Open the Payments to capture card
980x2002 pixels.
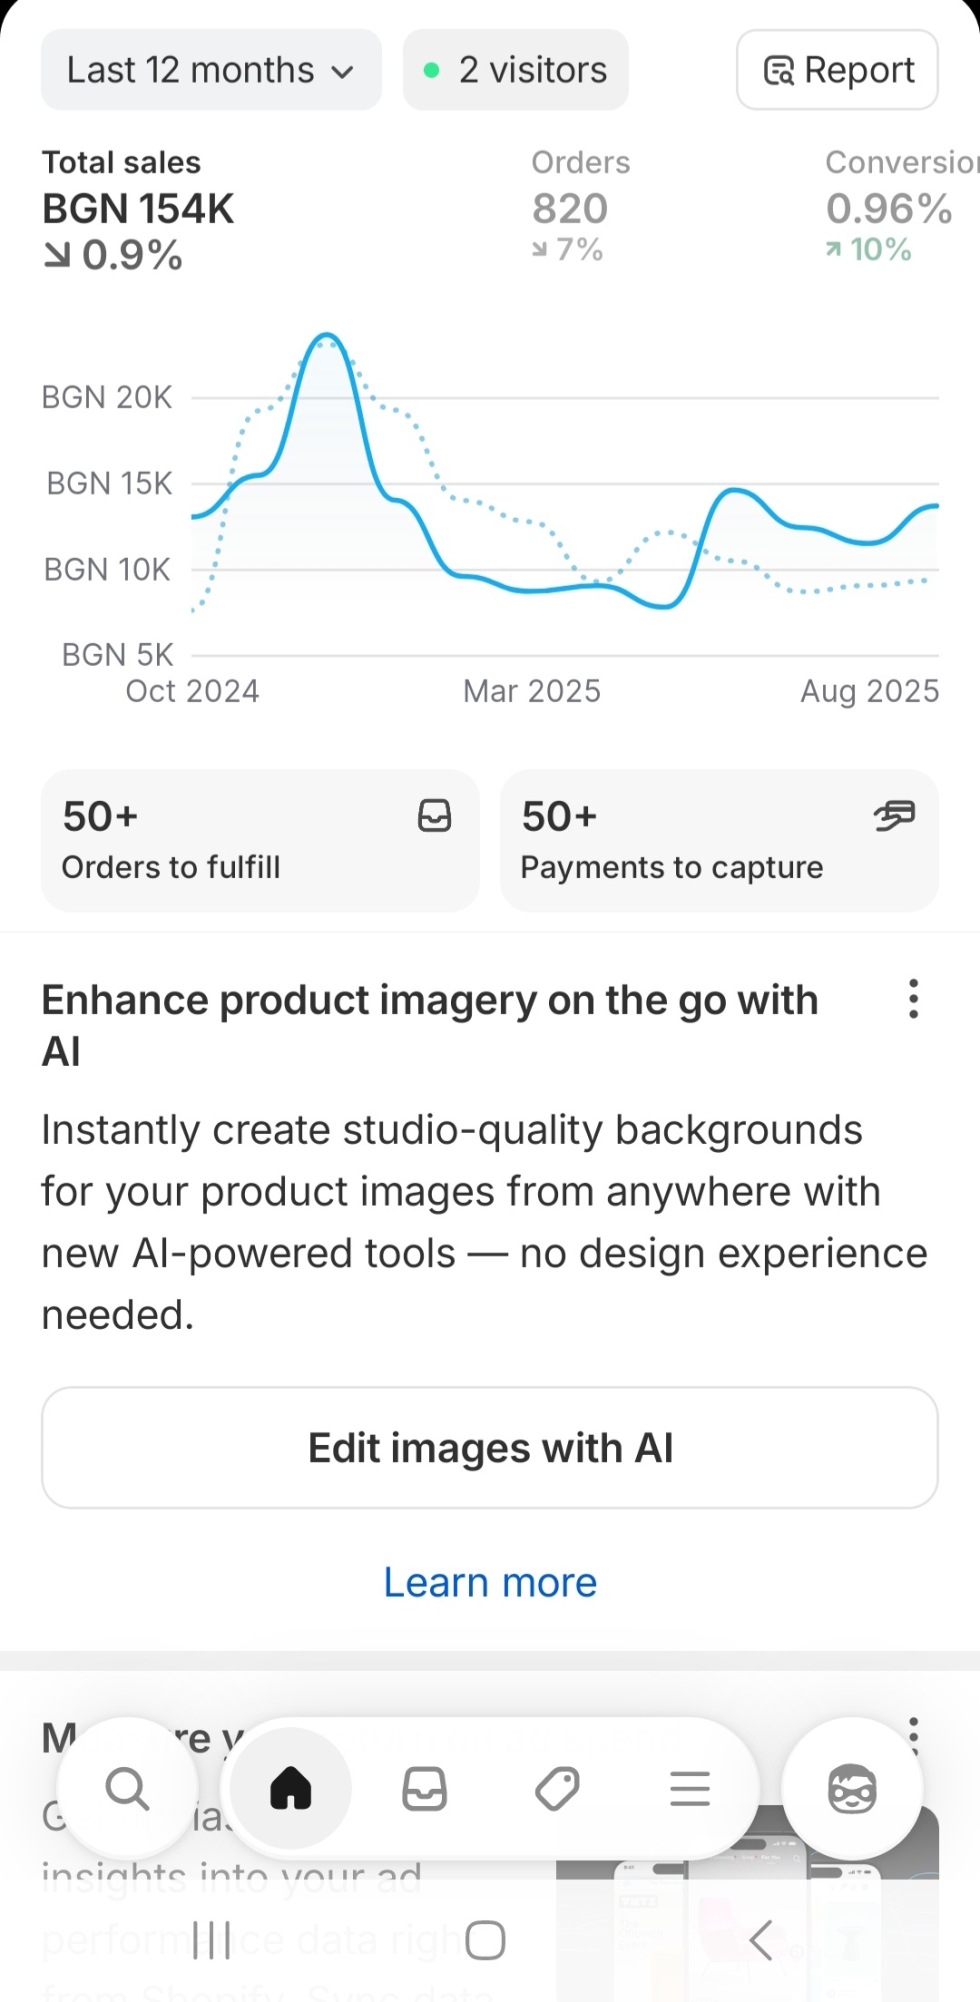tap(719, 840)
